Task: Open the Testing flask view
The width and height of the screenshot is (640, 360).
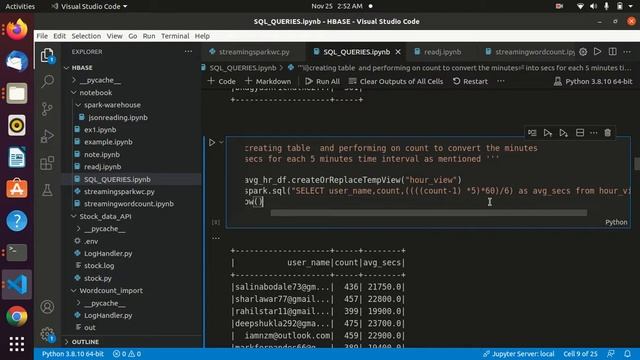Action: point(47,190)
